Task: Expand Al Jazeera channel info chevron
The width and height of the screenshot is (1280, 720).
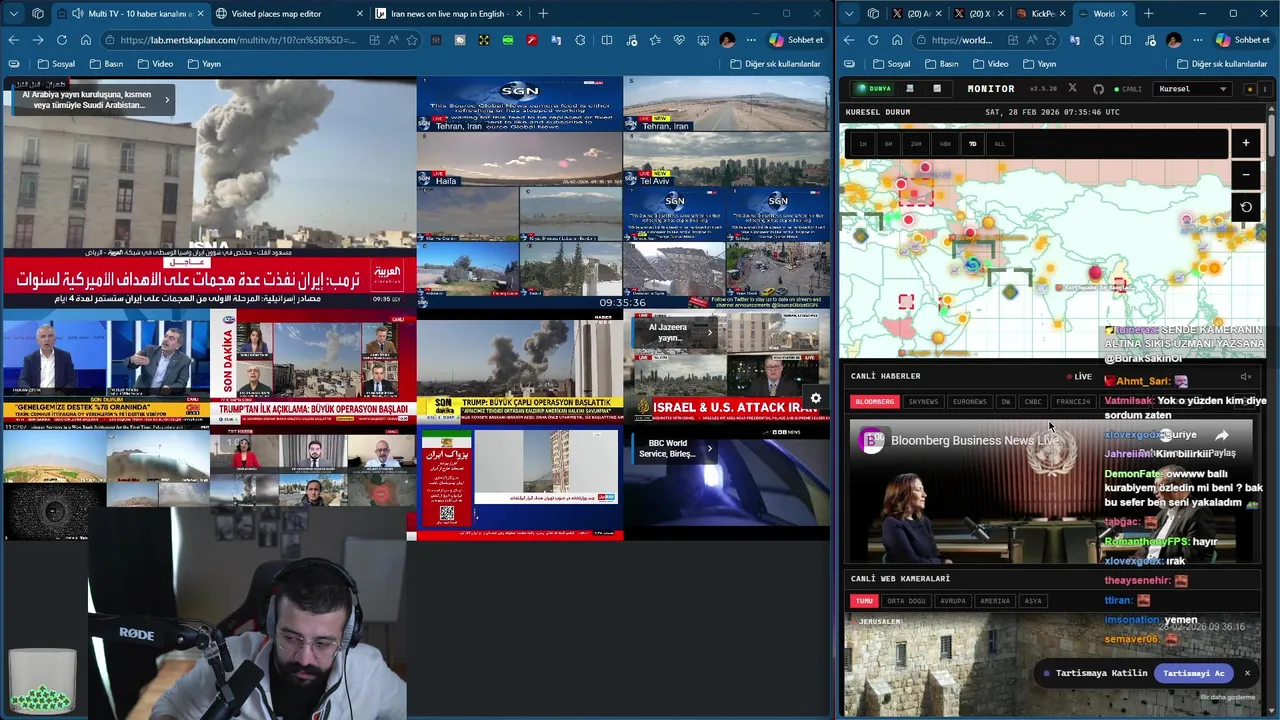Action: click(x=710, y=332)
